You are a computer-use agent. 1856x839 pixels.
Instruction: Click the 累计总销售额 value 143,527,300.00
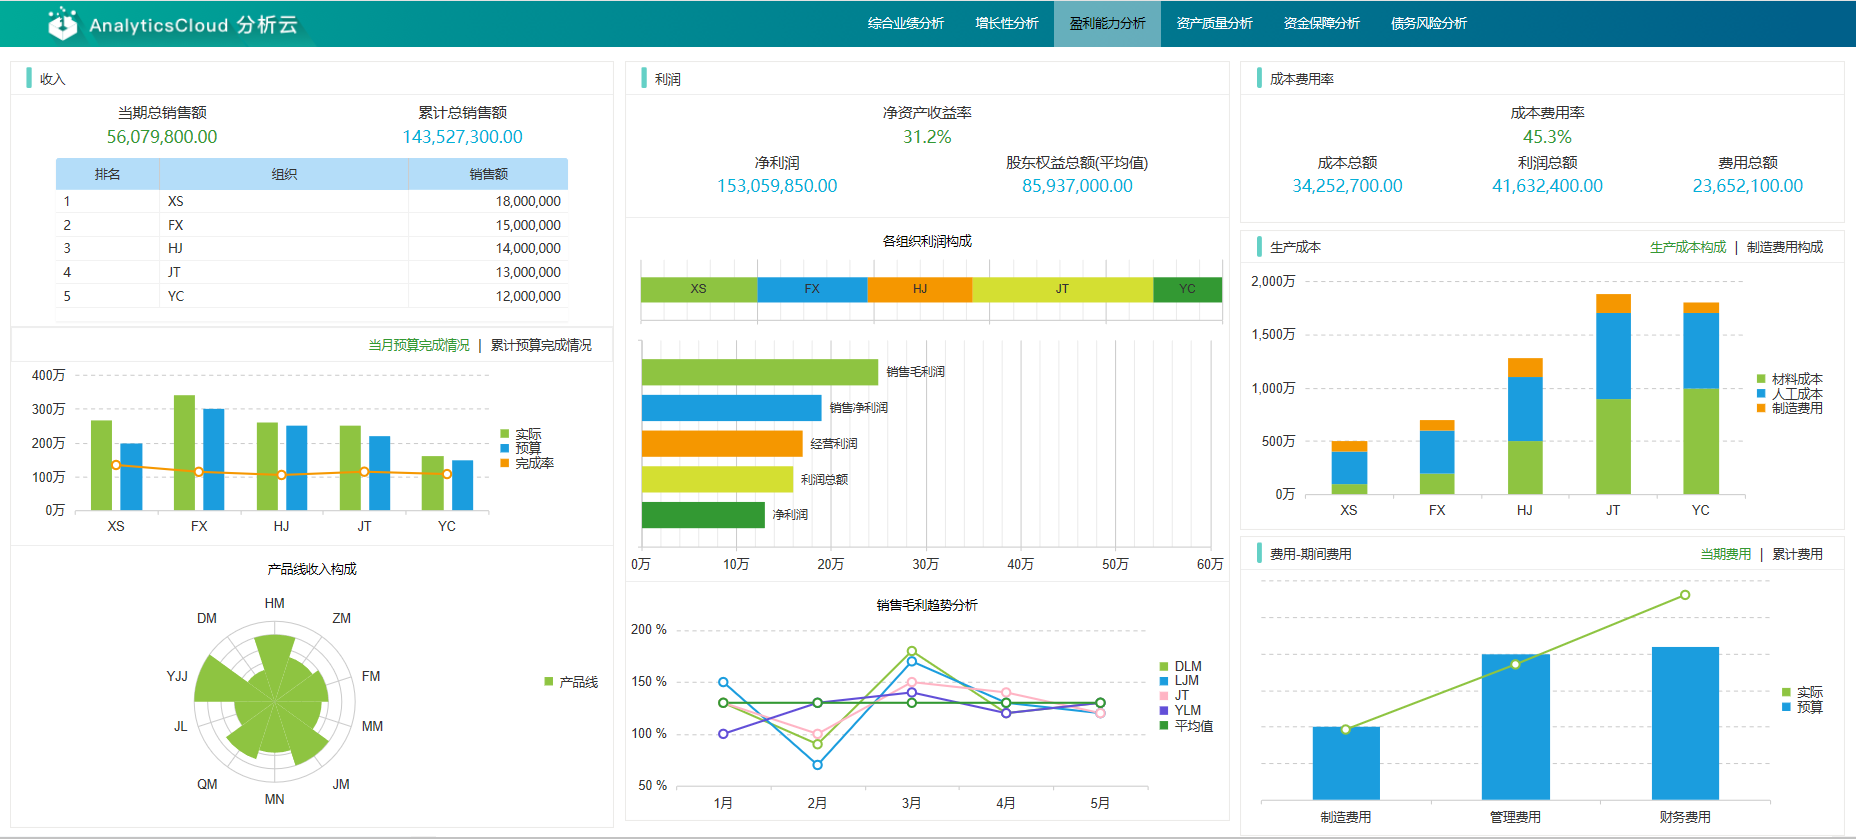point(463,137)
